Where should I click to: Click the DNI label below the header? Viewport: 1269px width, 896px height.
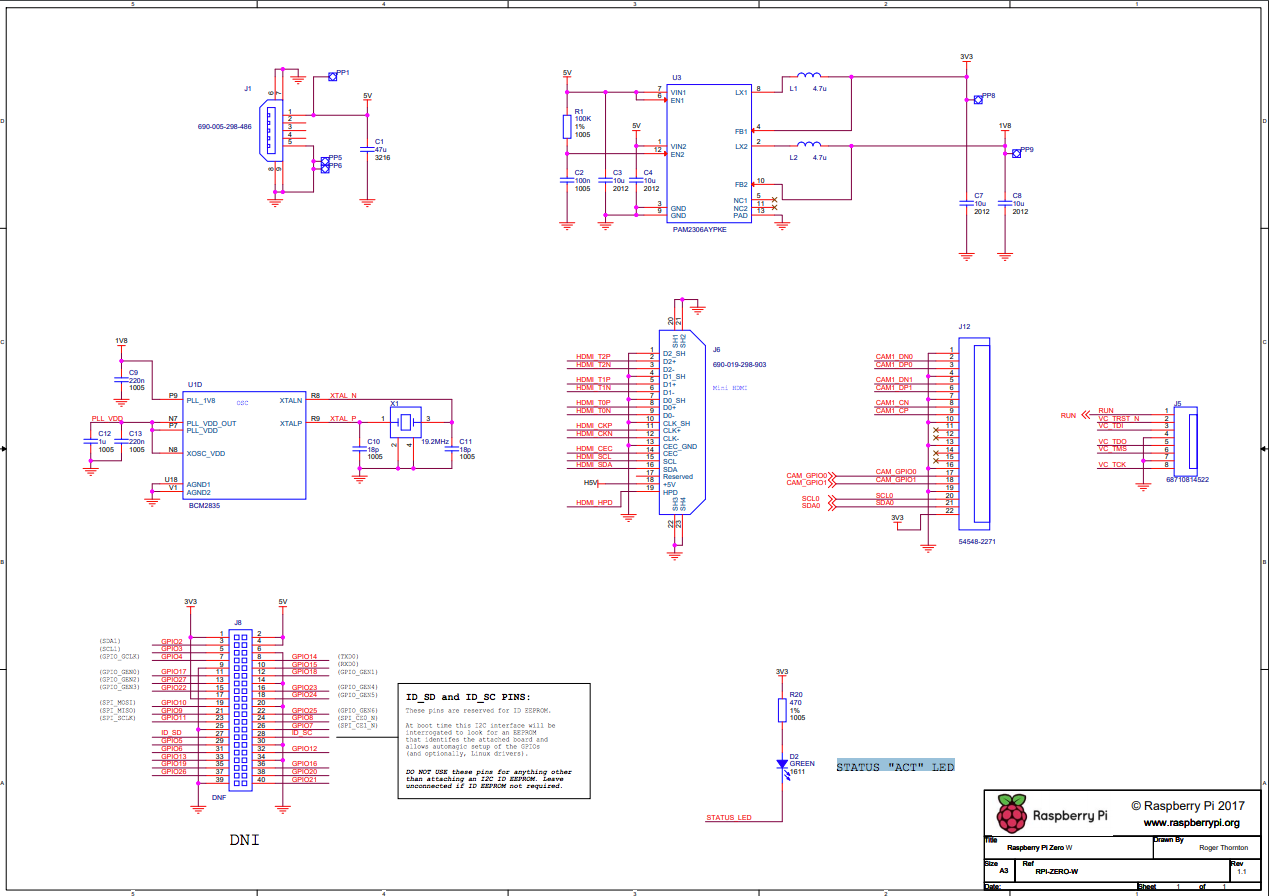pyautogui.click(x=244, y=841)
